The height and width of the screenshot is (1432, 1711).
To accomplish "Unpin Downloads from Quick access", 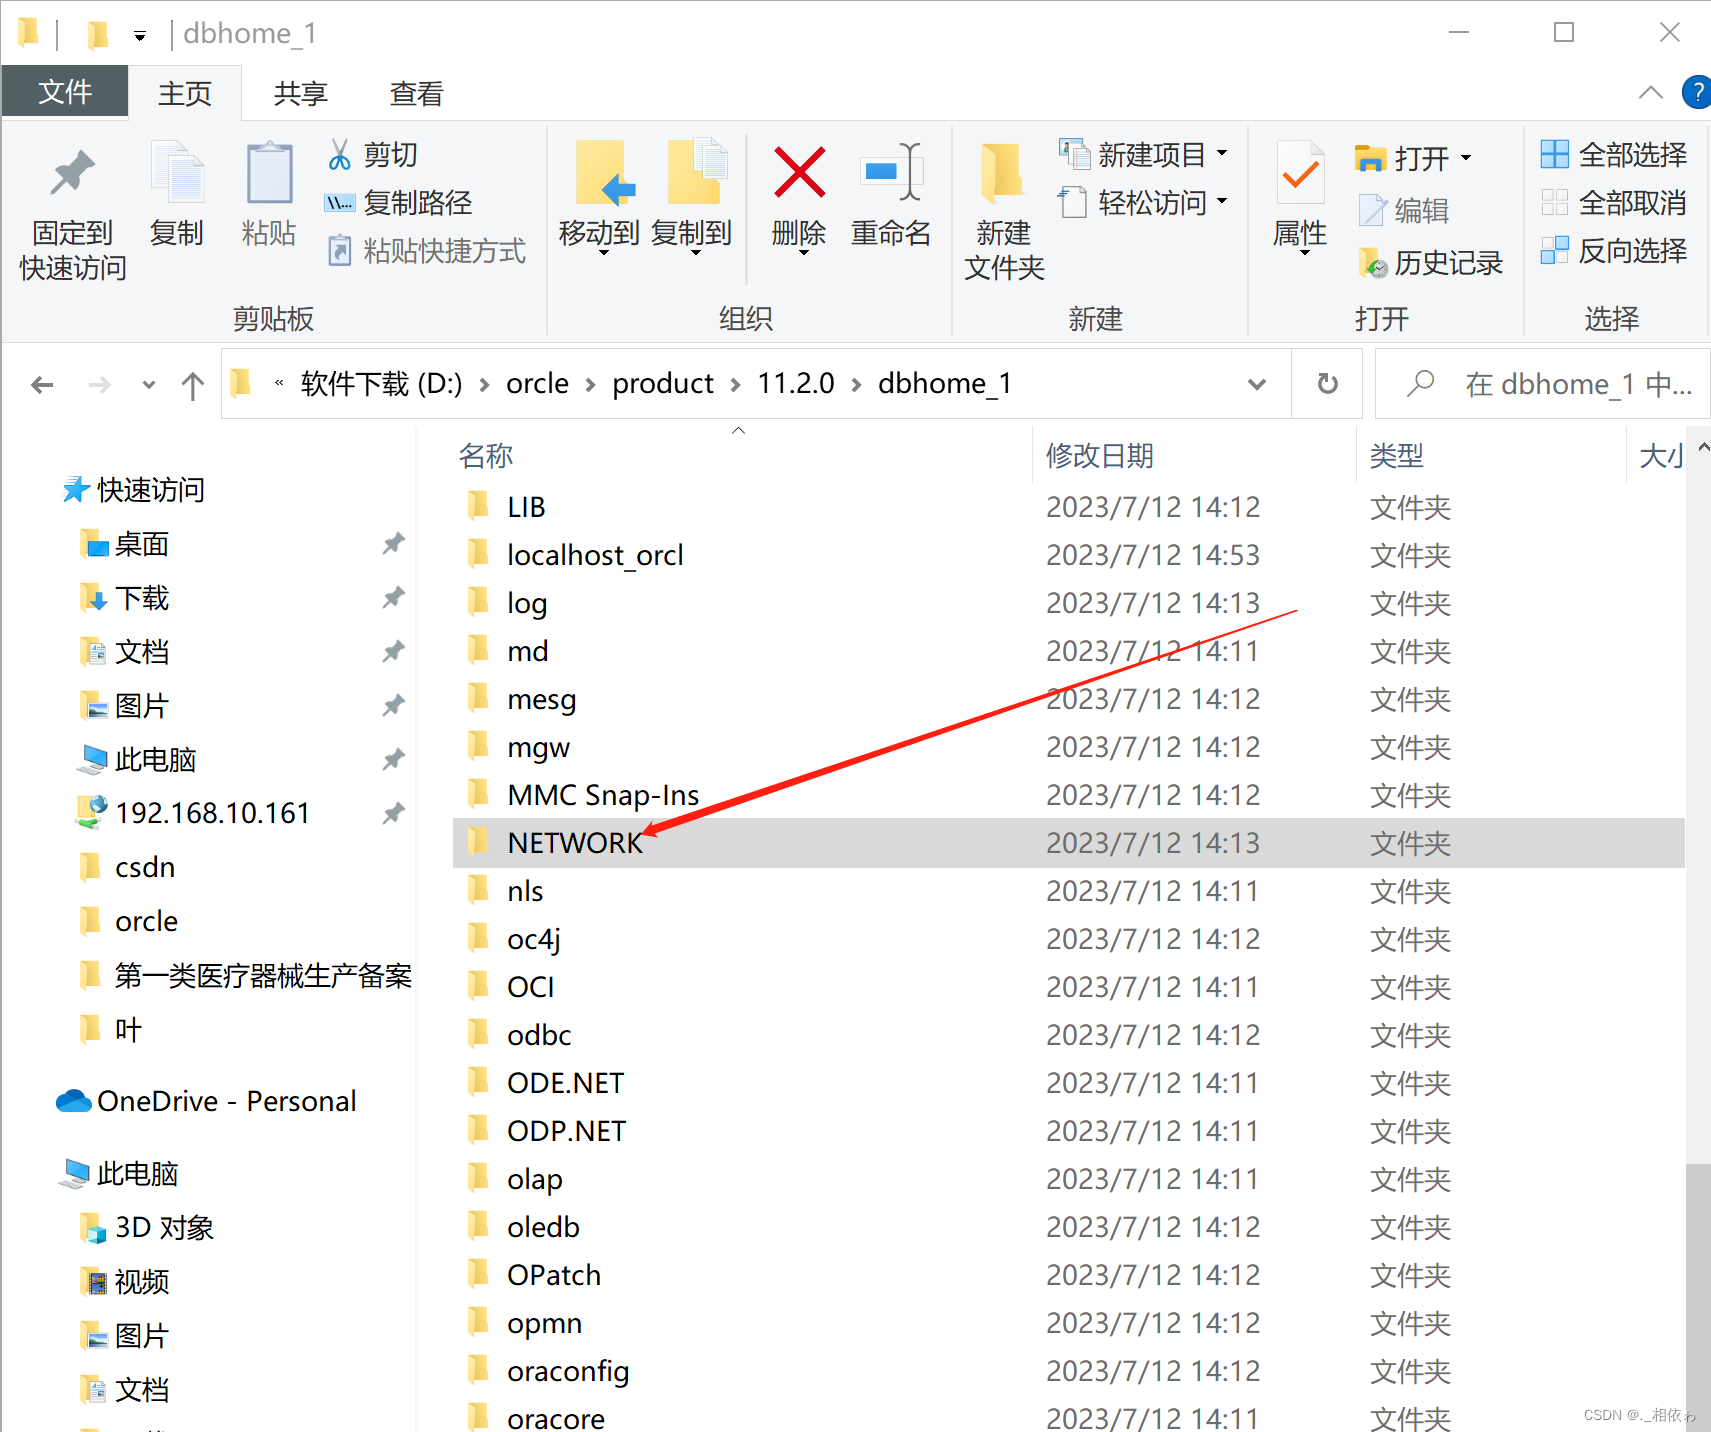I will (x=393, y=598).
